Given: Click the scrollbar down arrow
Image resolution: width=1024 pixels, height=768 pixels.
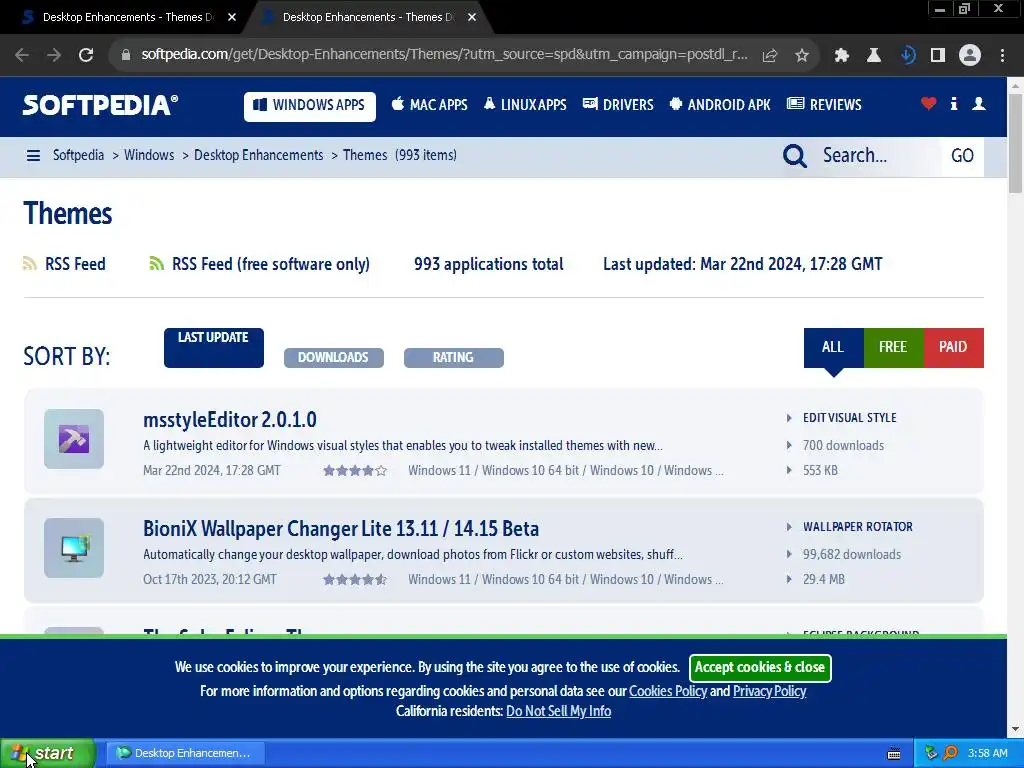Looking at the screenshot, I should click(x=1015, y=729).
